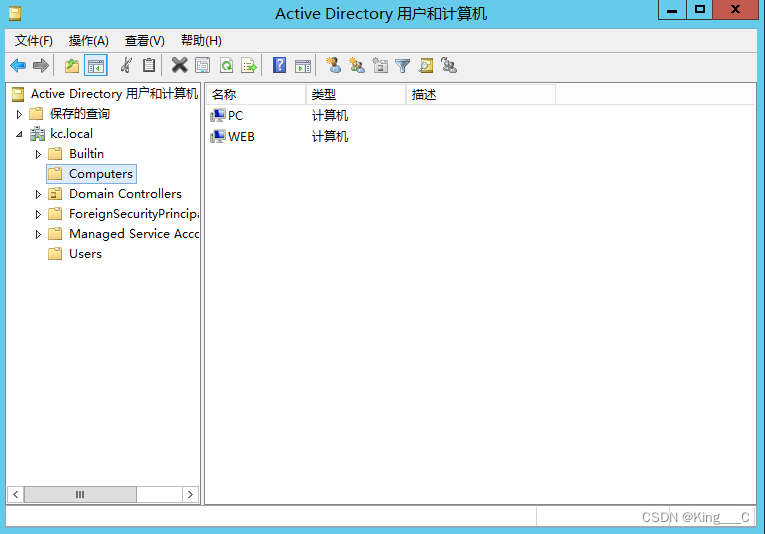Screen dimensions: 765x534
Task: Sort by the 描述 column header
Action: point(481,94)
